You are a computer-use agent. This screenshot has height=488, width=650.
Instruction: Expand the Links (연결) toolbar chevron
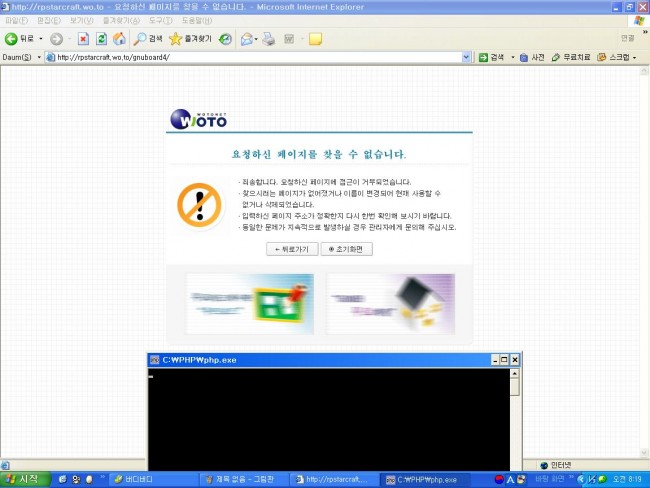[x=645, y=32]
